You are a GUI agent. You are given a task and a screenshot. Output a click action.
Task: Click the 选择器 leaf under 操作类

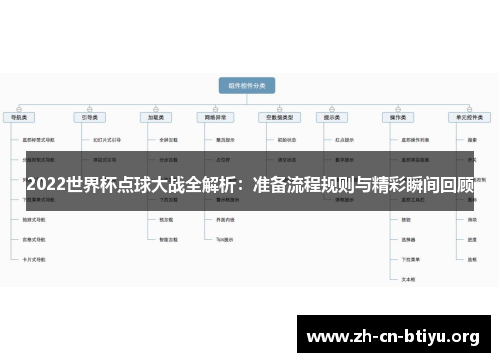pos(408,240)
